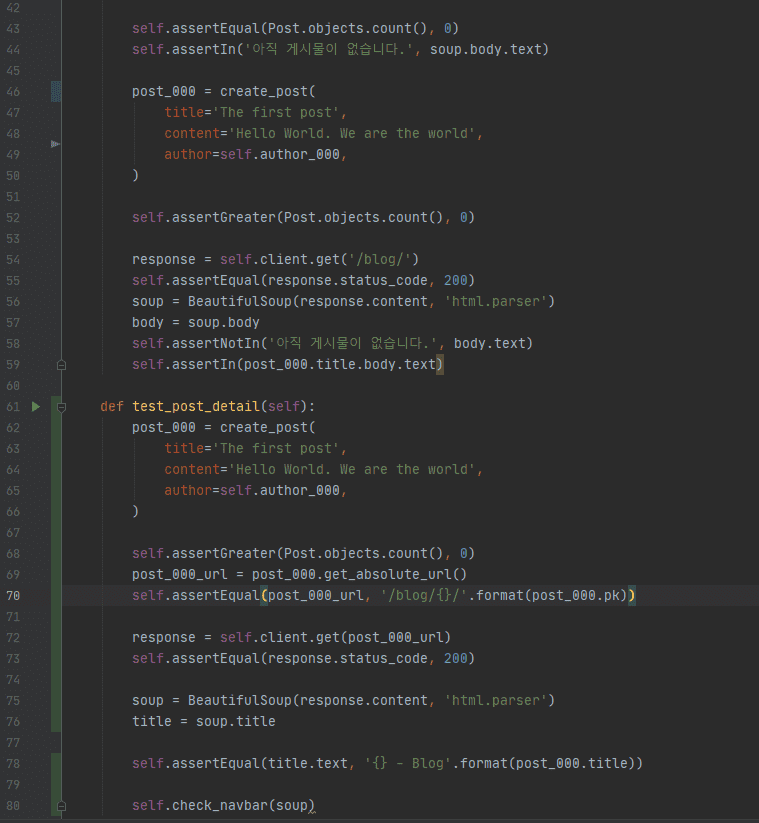Click the def keyword on line 61
This screenshot has height=823, width=759.
(x=112, y=406)
